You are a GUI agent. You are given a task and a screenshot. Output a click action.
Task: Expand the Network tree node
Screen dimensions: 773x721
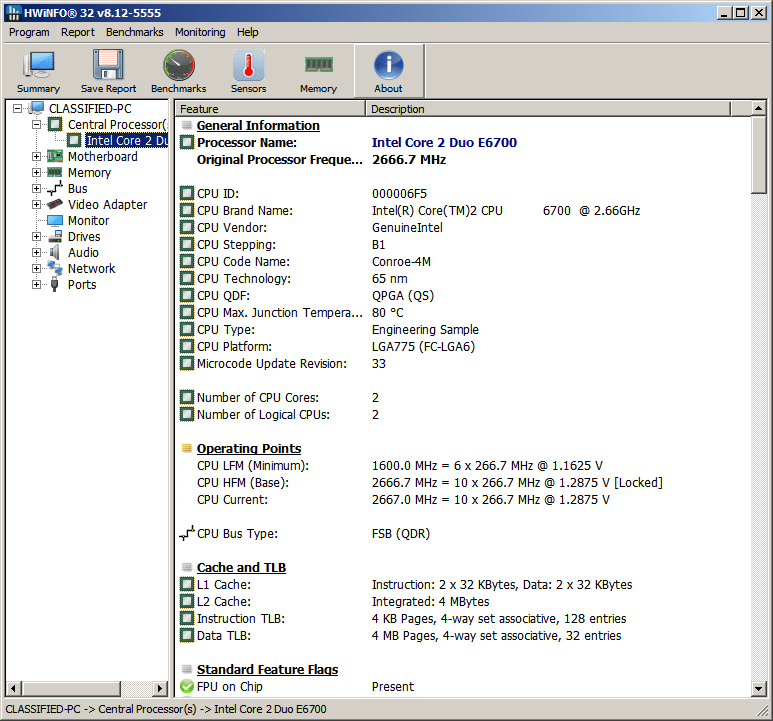click(x=36, y=268)
